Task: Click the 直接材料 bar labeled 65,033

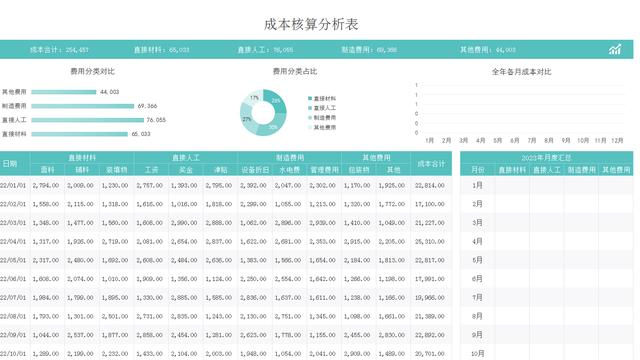Action: [x=80, y=134]
